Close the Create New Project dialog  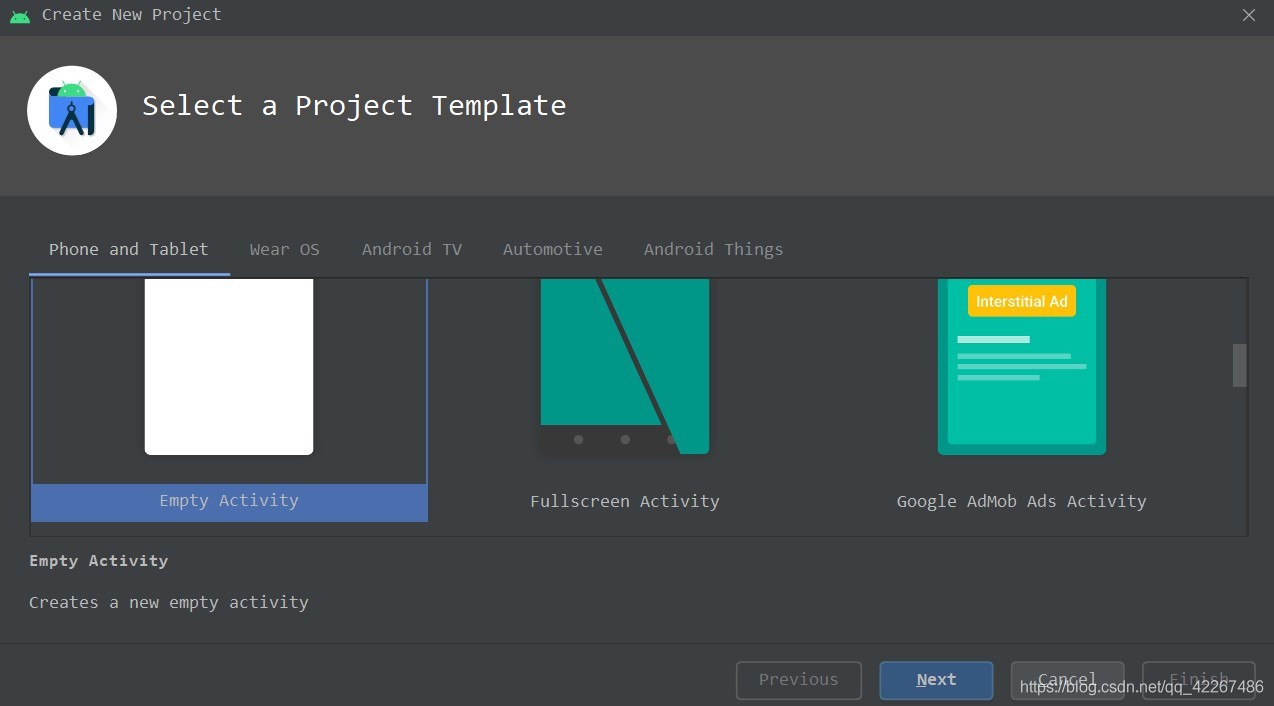pos(1249,15)
